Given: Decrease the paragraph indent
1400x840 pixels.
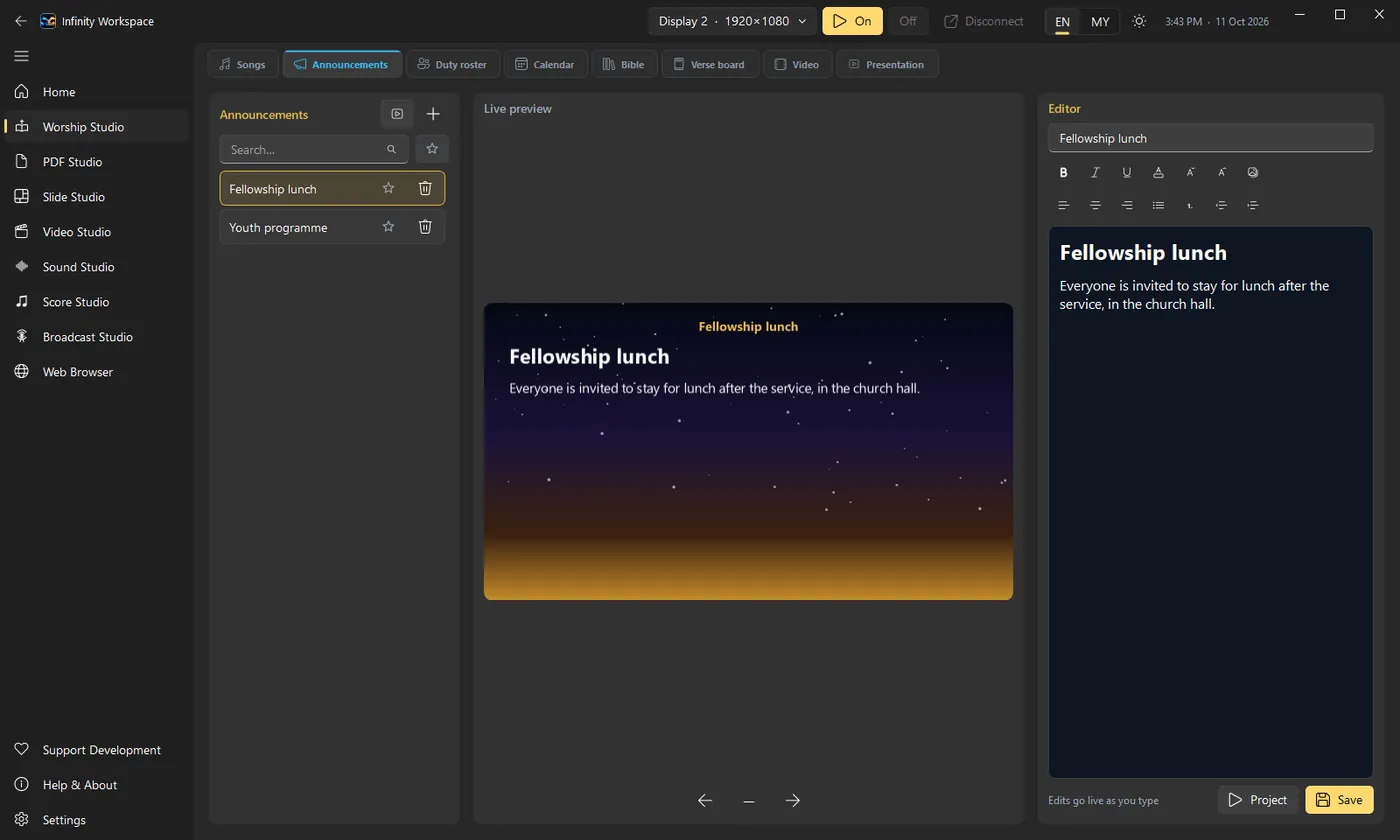Looking at the screenshot, I should [1221, 205].
